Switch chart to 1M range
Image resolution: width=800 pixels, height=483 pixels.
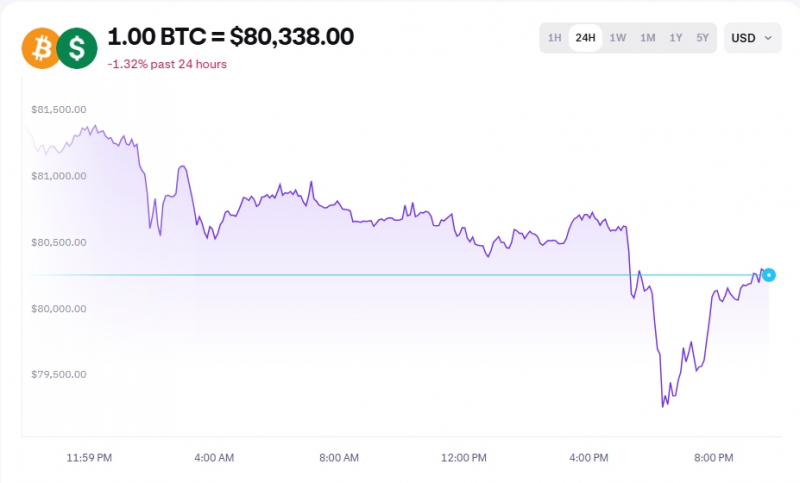pos(647,38)
